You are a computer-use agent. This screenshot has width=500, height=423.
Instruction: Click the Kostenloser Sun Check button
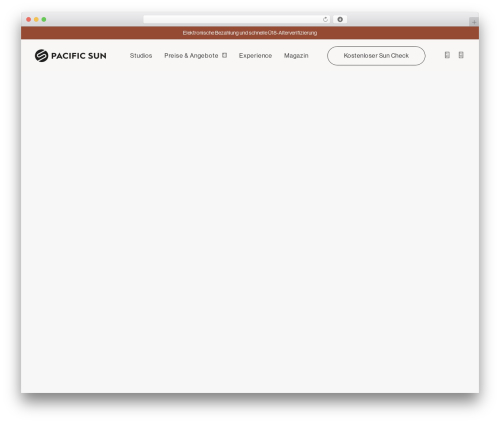click(x=376, y=56)
